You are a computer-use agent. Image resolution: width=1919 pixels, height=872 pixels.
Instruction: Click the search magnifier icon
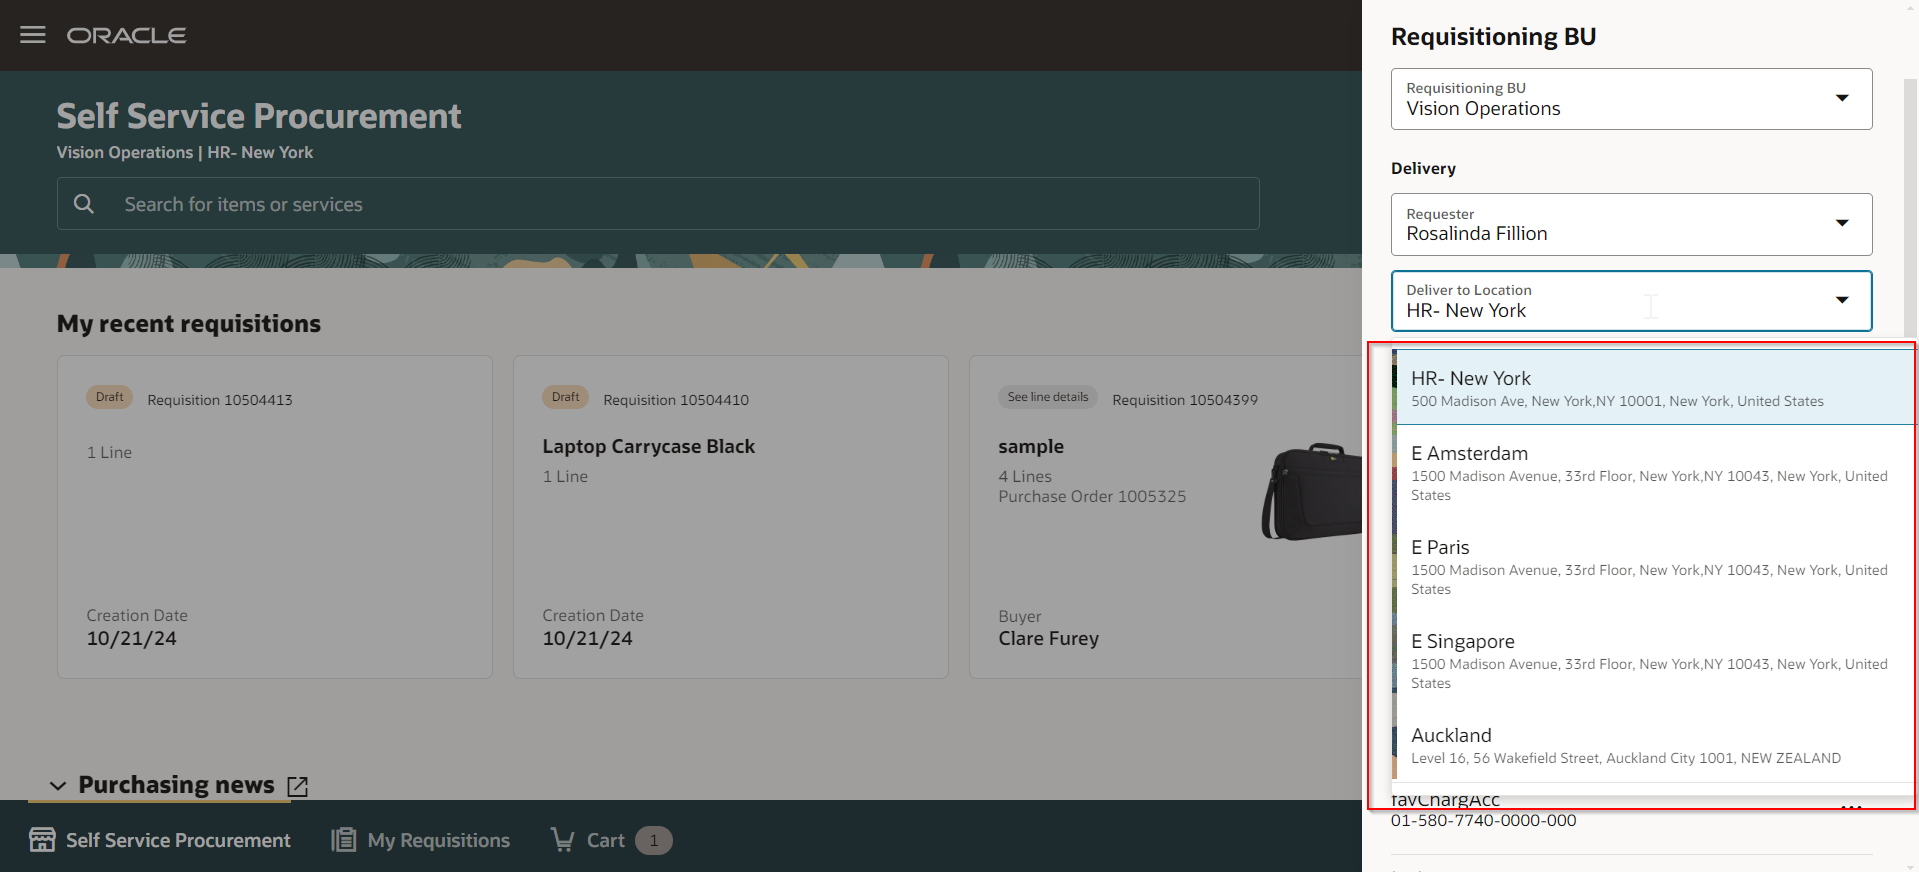[84, 204]
